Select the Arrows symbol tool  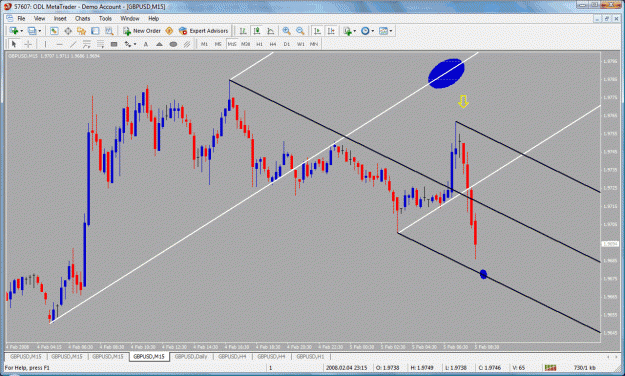(x=128, y=44)
